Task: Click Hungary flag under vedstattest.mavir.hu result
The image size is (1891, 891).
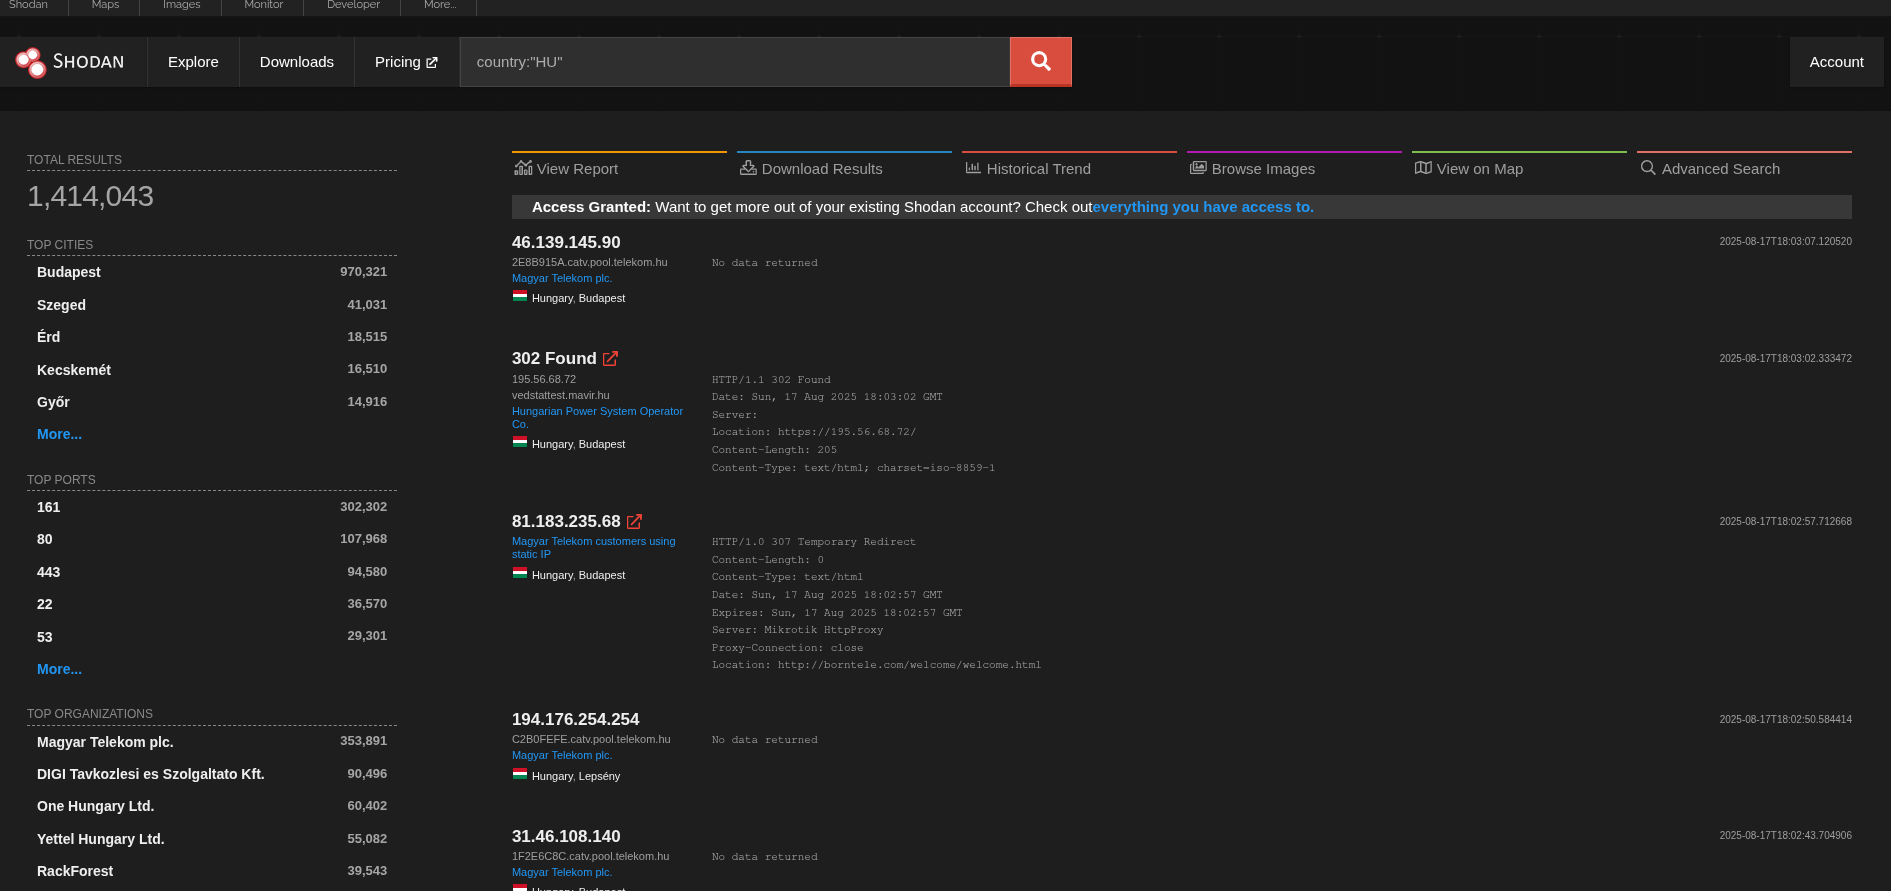Action: [x=520, y=442]
